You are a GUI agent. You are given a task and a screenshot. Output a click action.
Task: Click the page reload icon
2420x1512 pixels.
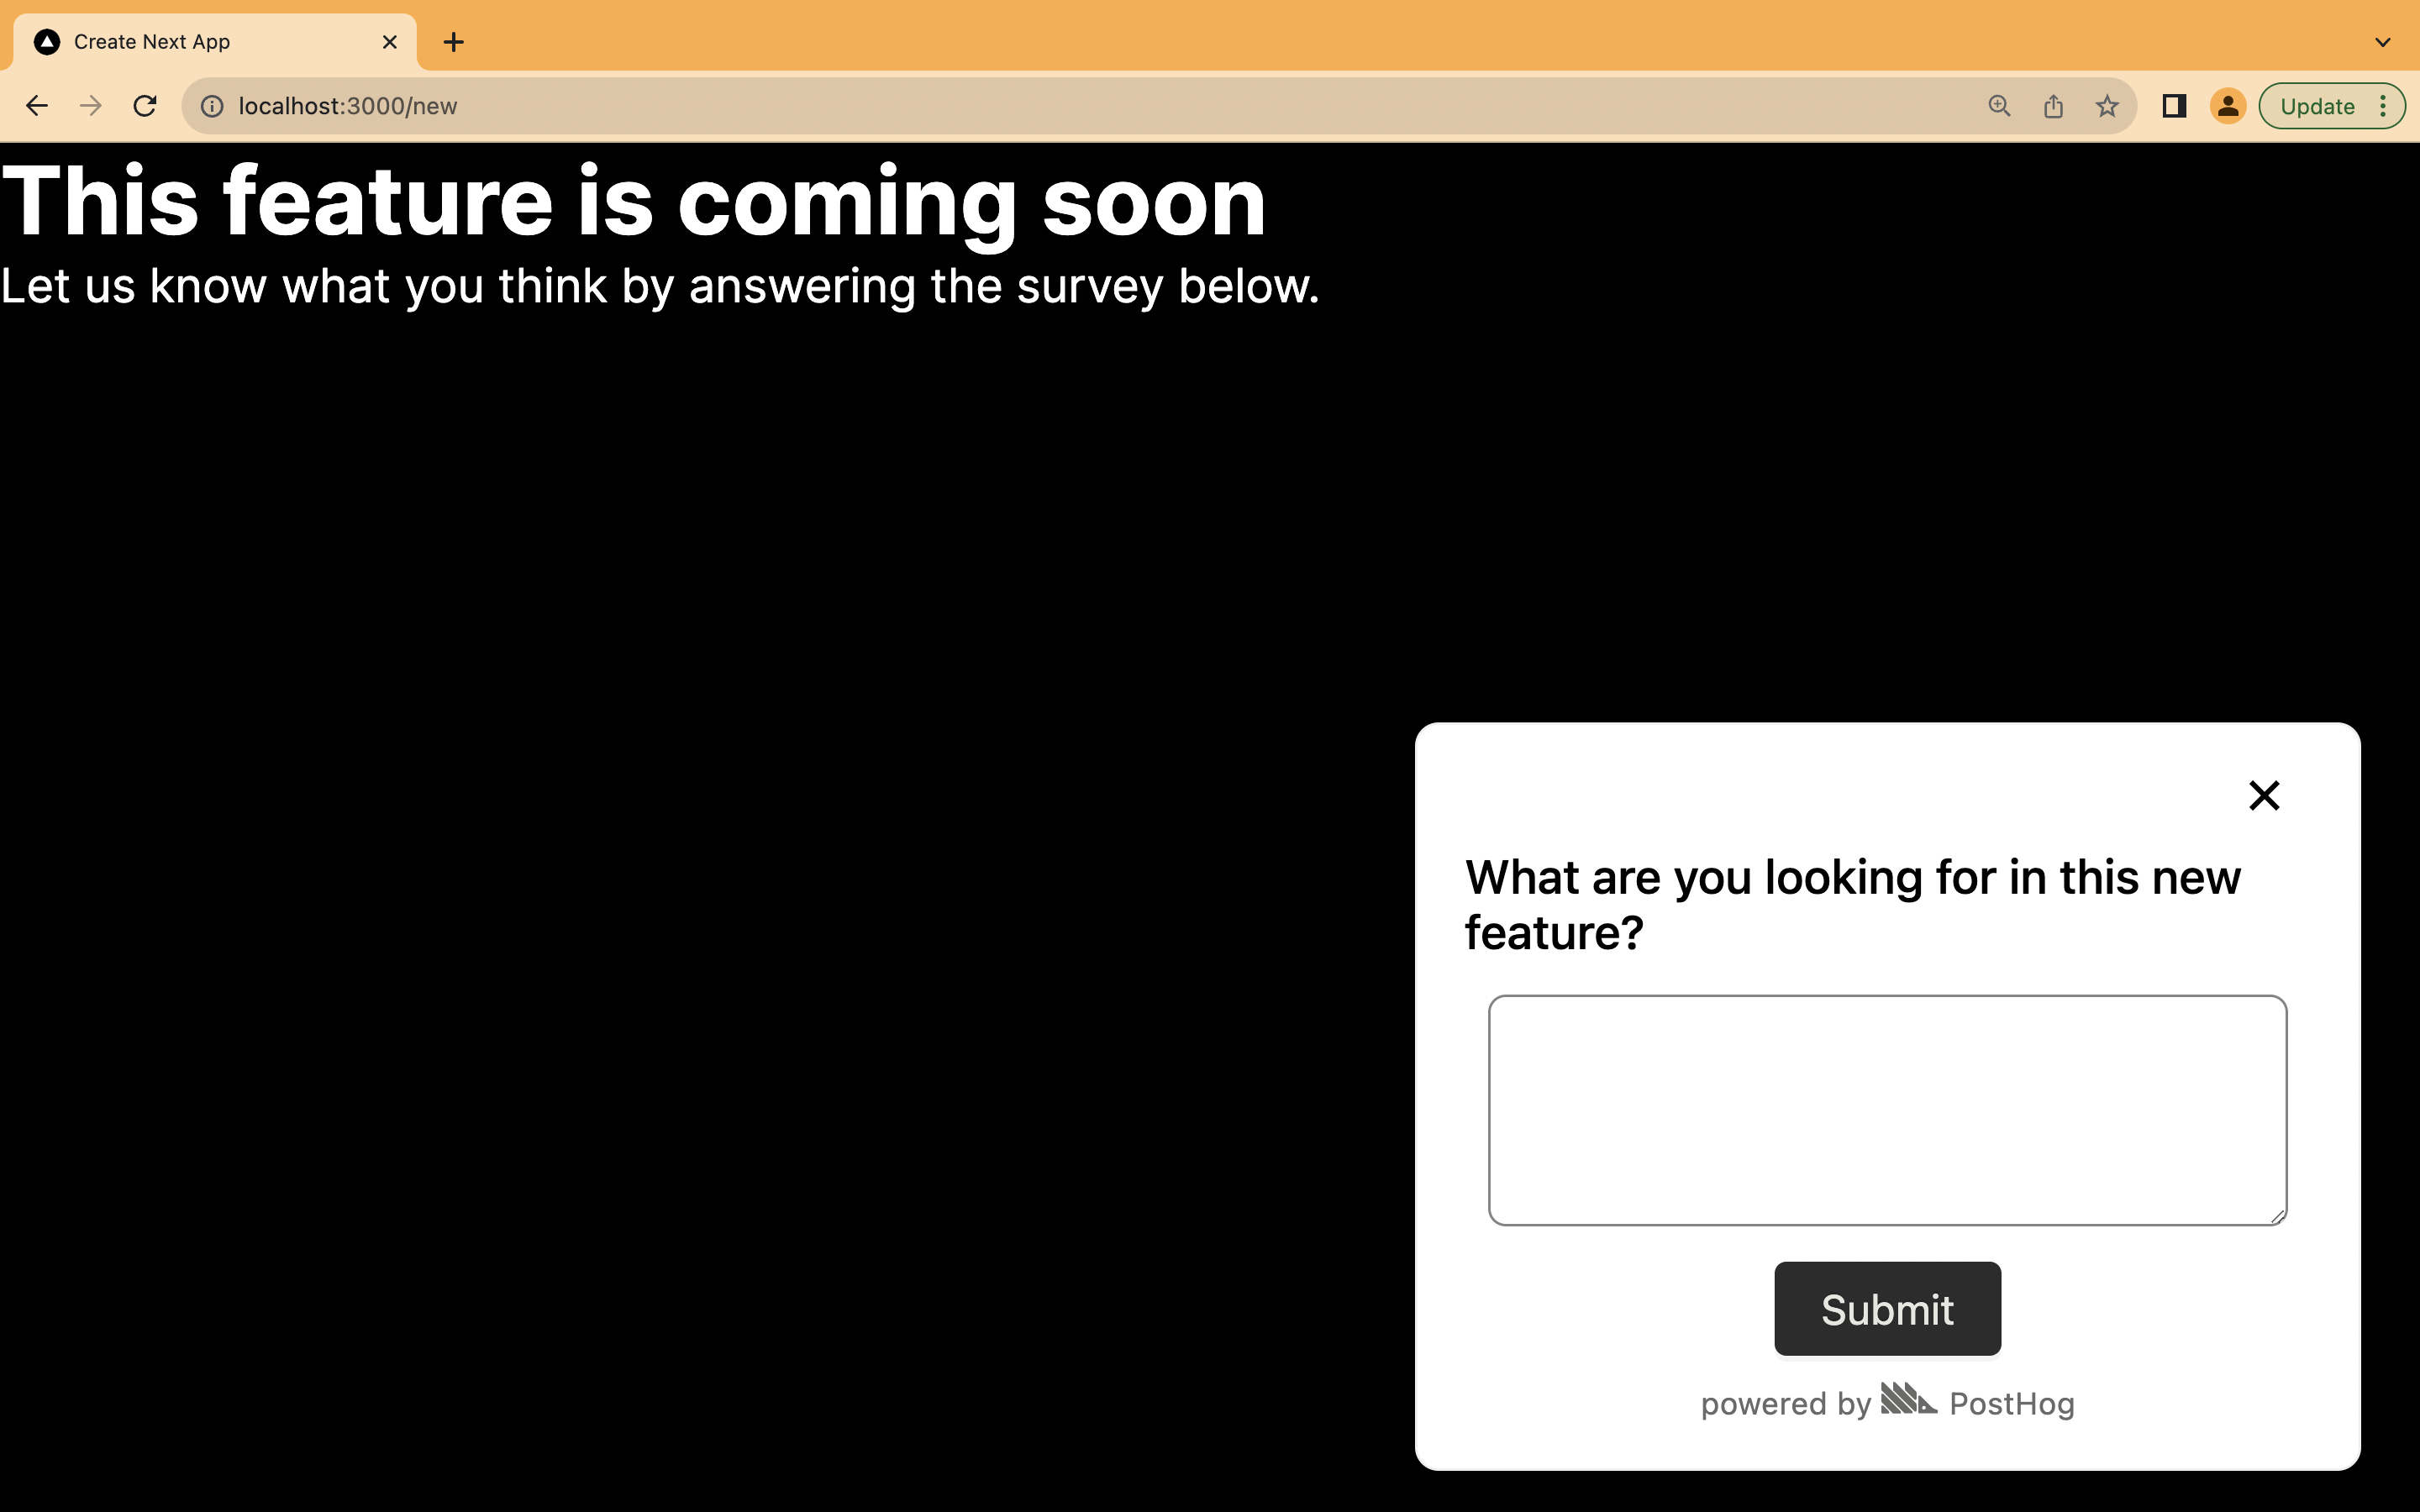(x=146, y=104)
